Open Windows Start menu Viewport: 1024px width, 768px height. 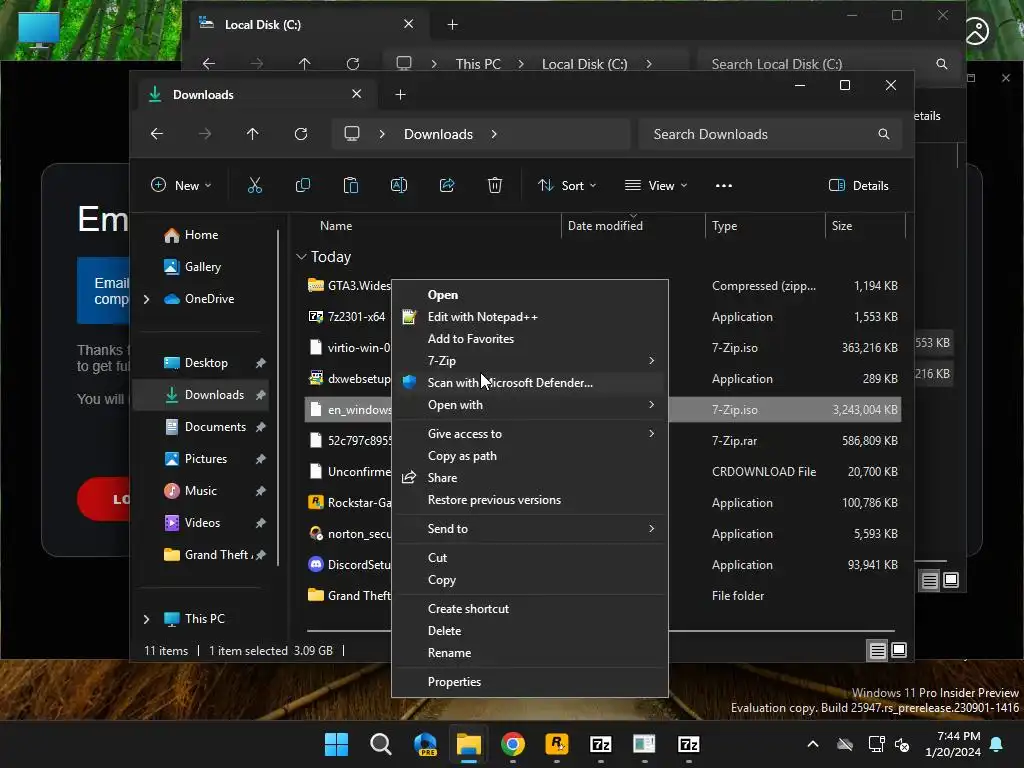point(337,744)
